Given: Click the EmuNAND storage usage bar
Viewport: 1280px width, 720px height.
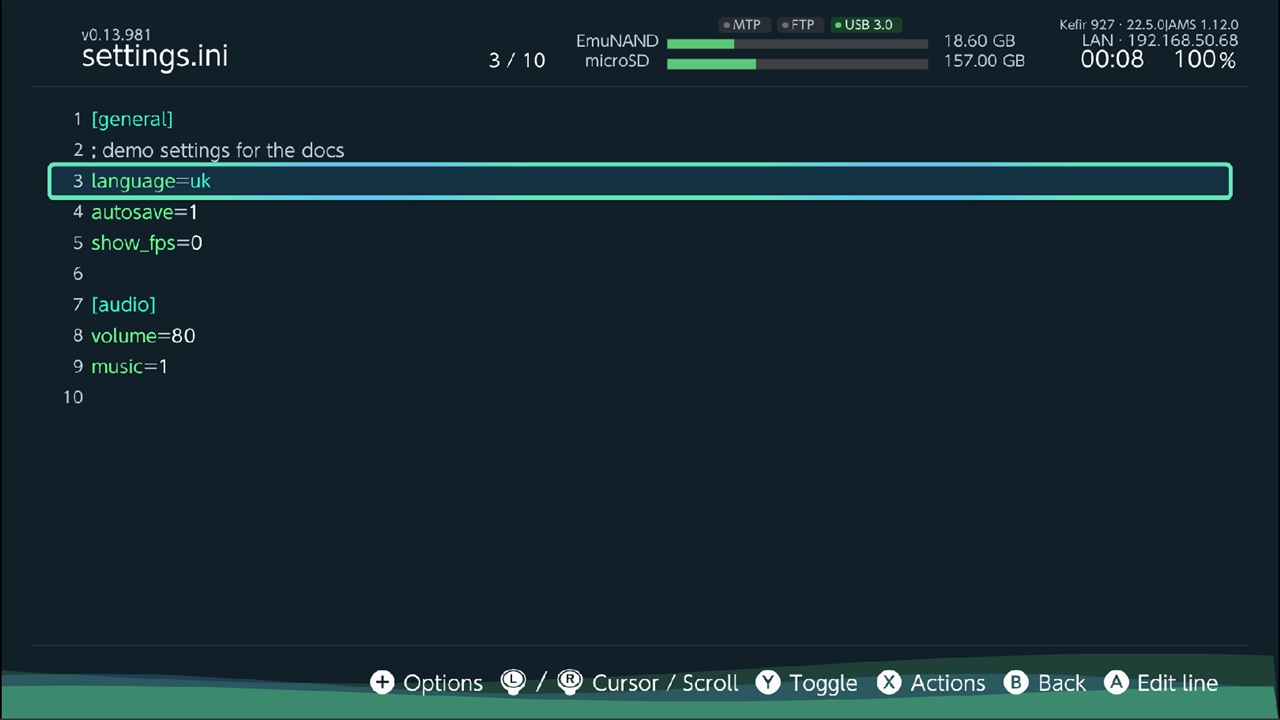Looking at the screenshot, I should tap(797, 43).
